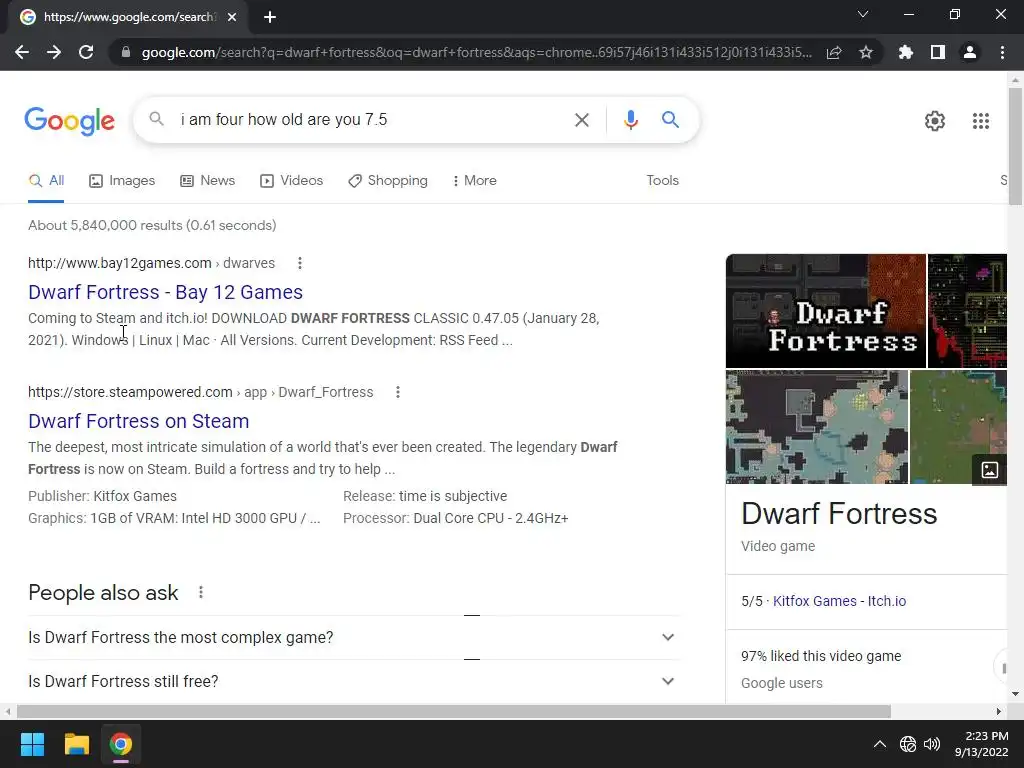Open File Explorer from the taskbar
The image size is (1024, 768).
pos(76,744)
